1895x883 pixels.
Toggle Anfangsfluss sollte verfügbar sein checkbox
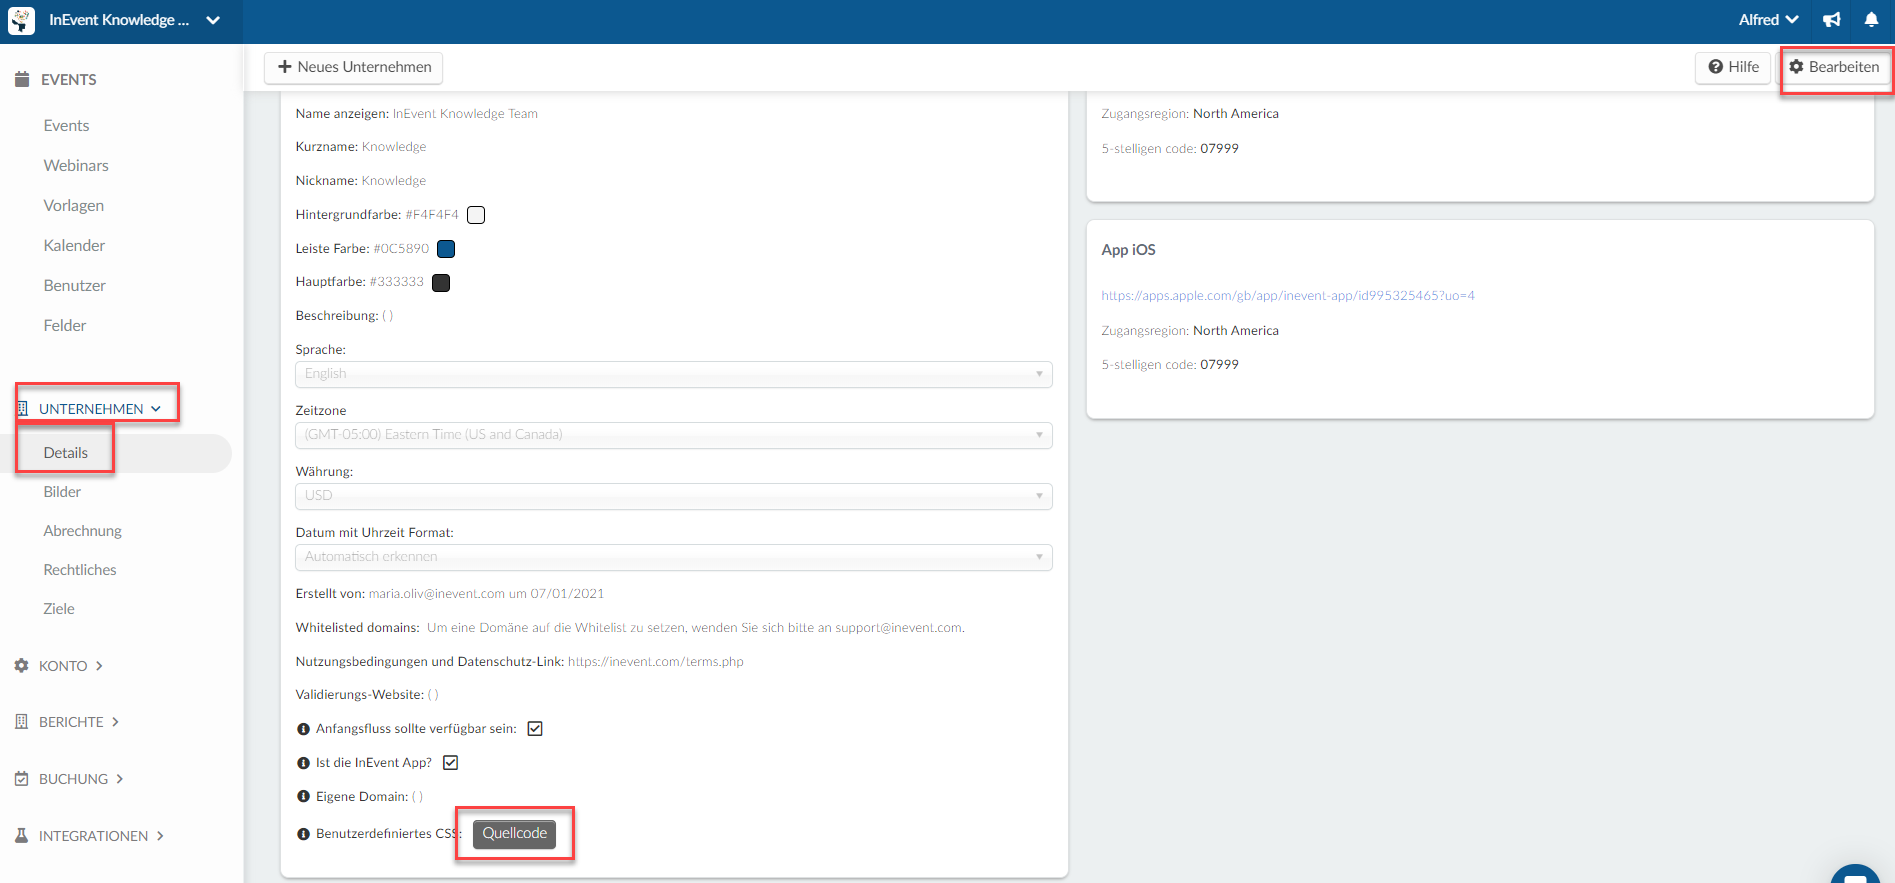535,728
